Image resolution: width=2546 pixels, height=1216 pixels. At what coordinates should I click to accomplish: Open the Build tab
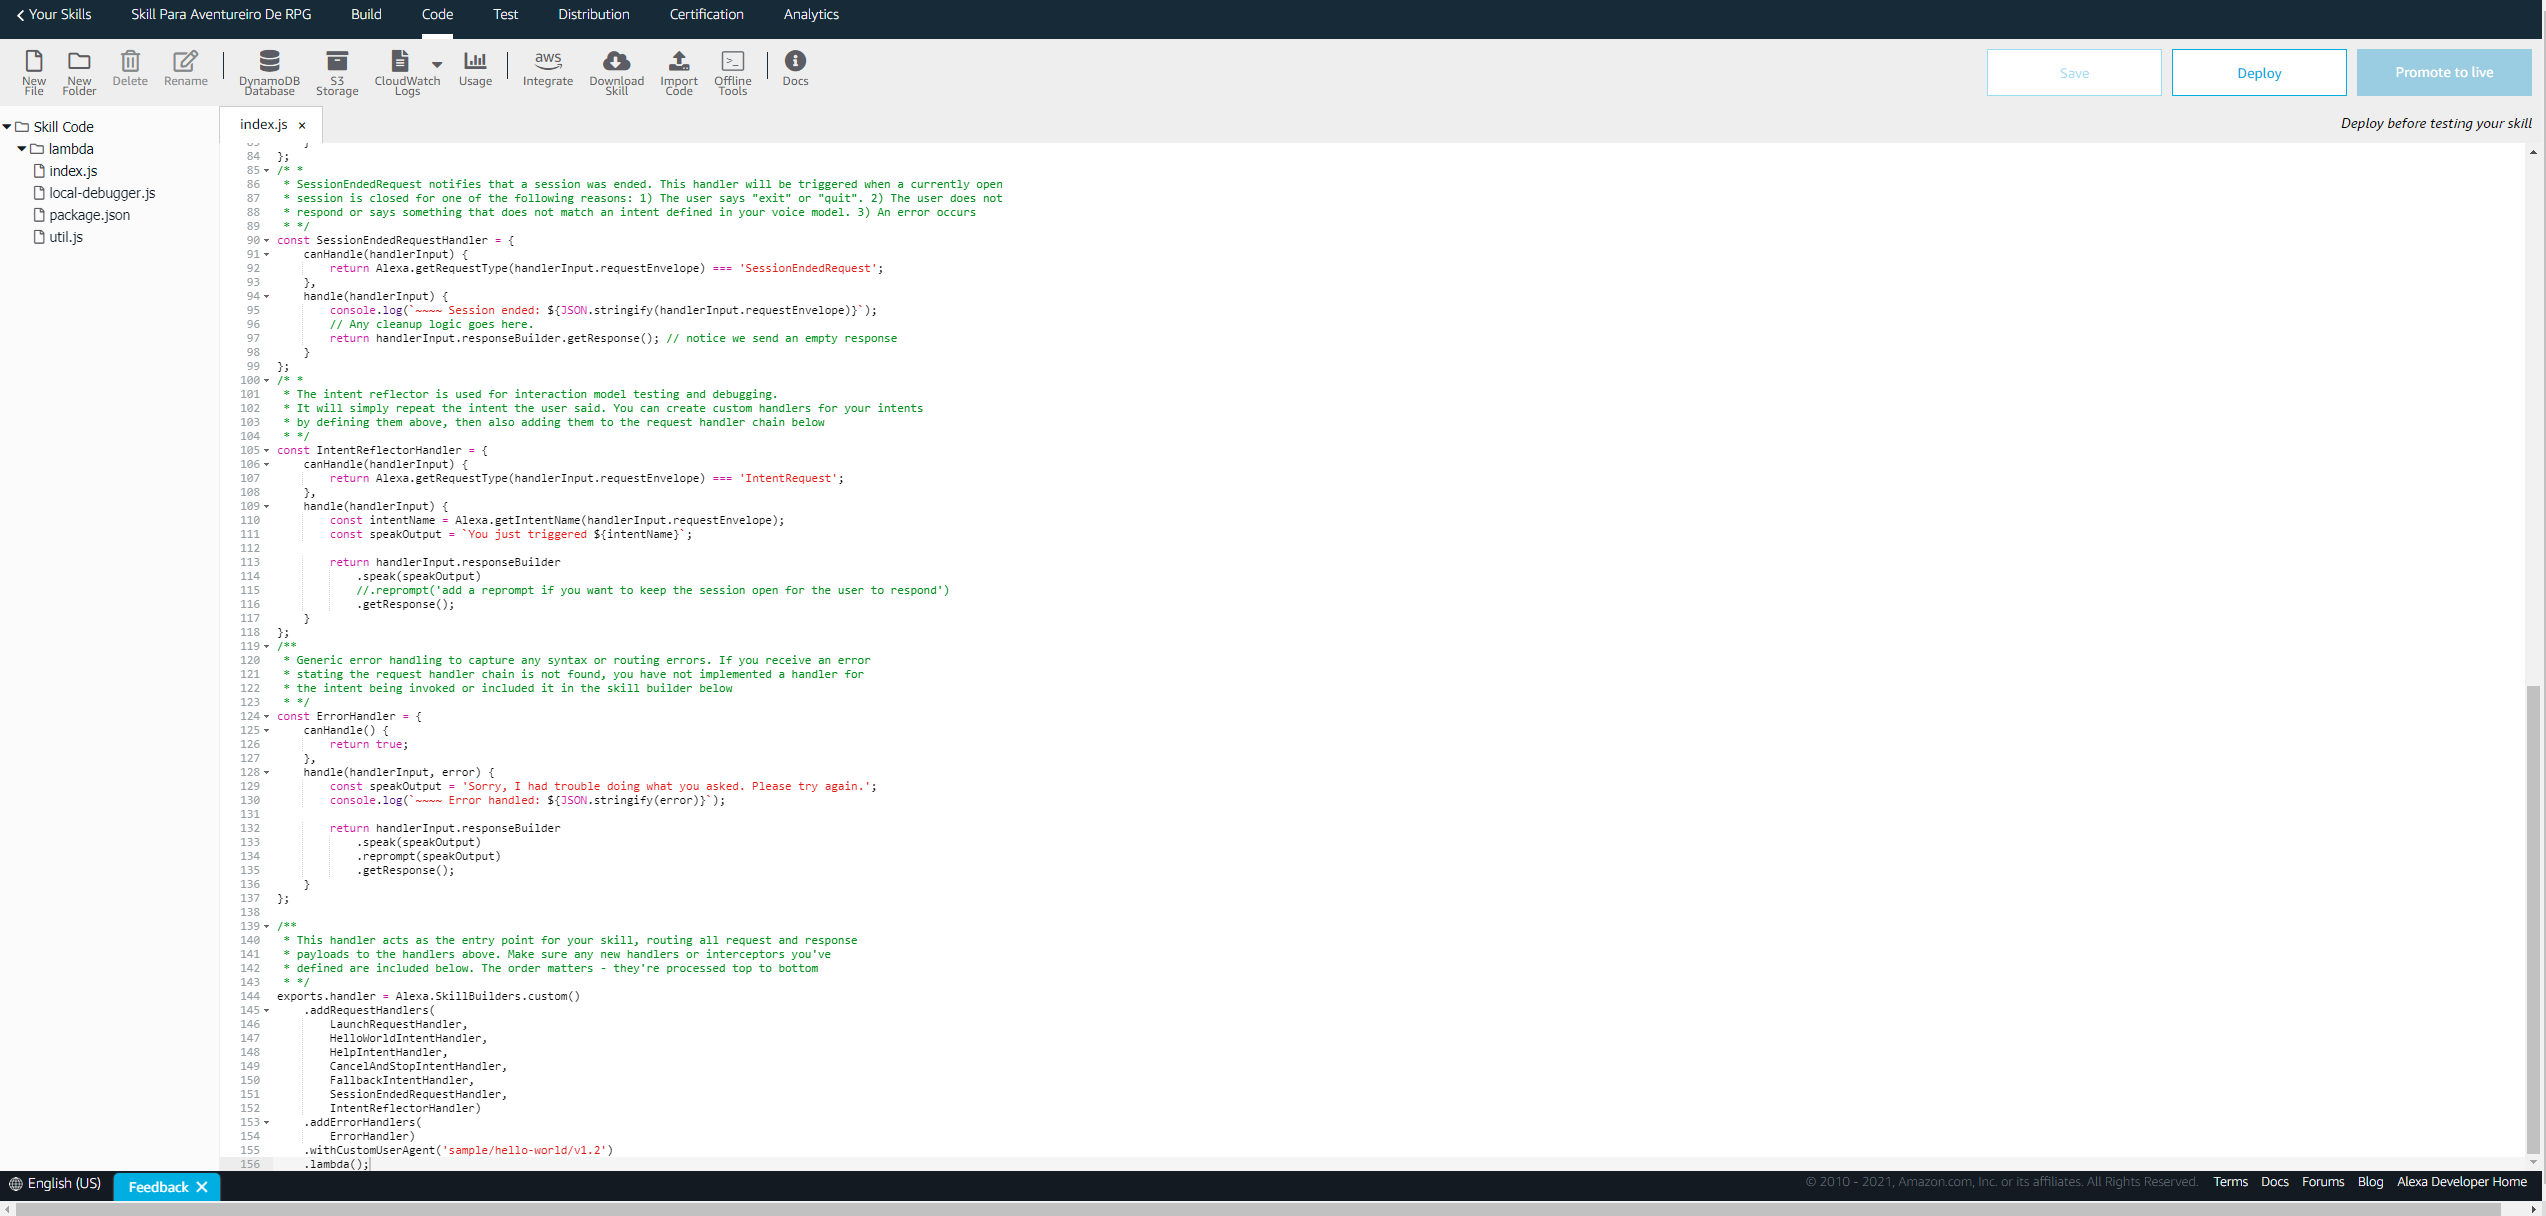pyautogui.click(x=366, y=14)
